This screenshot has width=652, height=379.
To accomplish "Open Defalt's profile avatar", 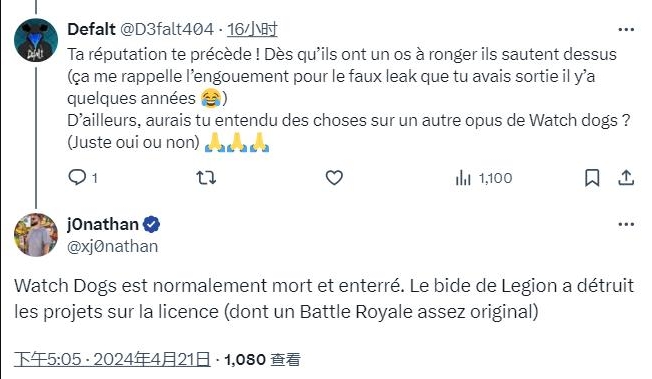I will [x=36, y=40].
